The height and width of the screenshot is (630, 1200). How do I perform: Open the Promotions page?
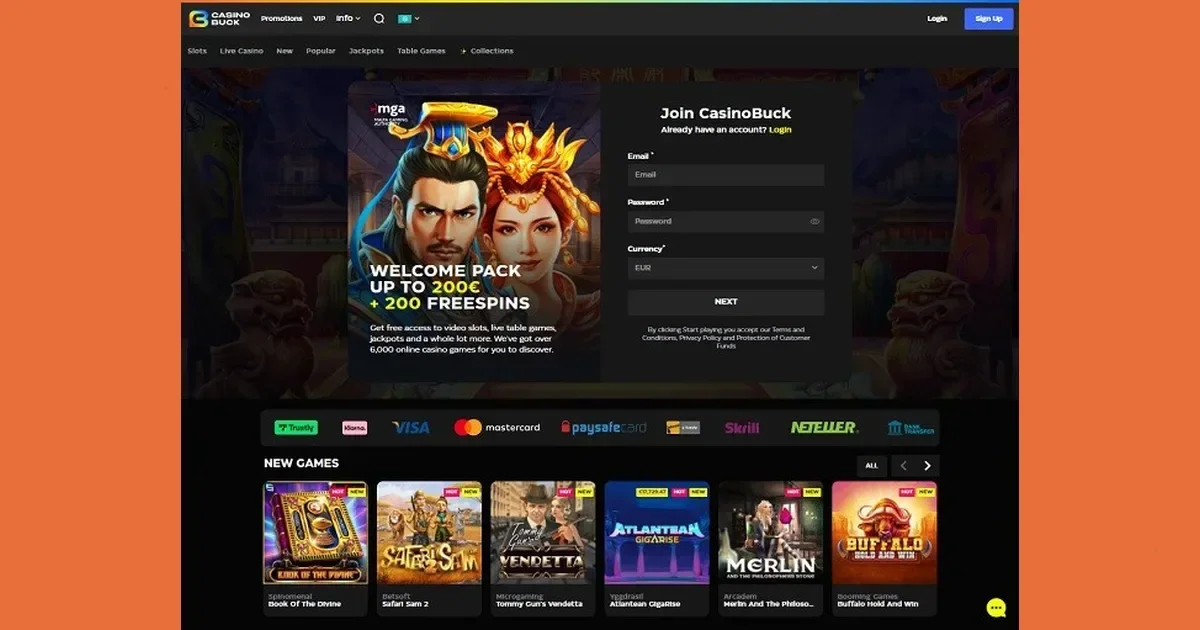(281, 18)
